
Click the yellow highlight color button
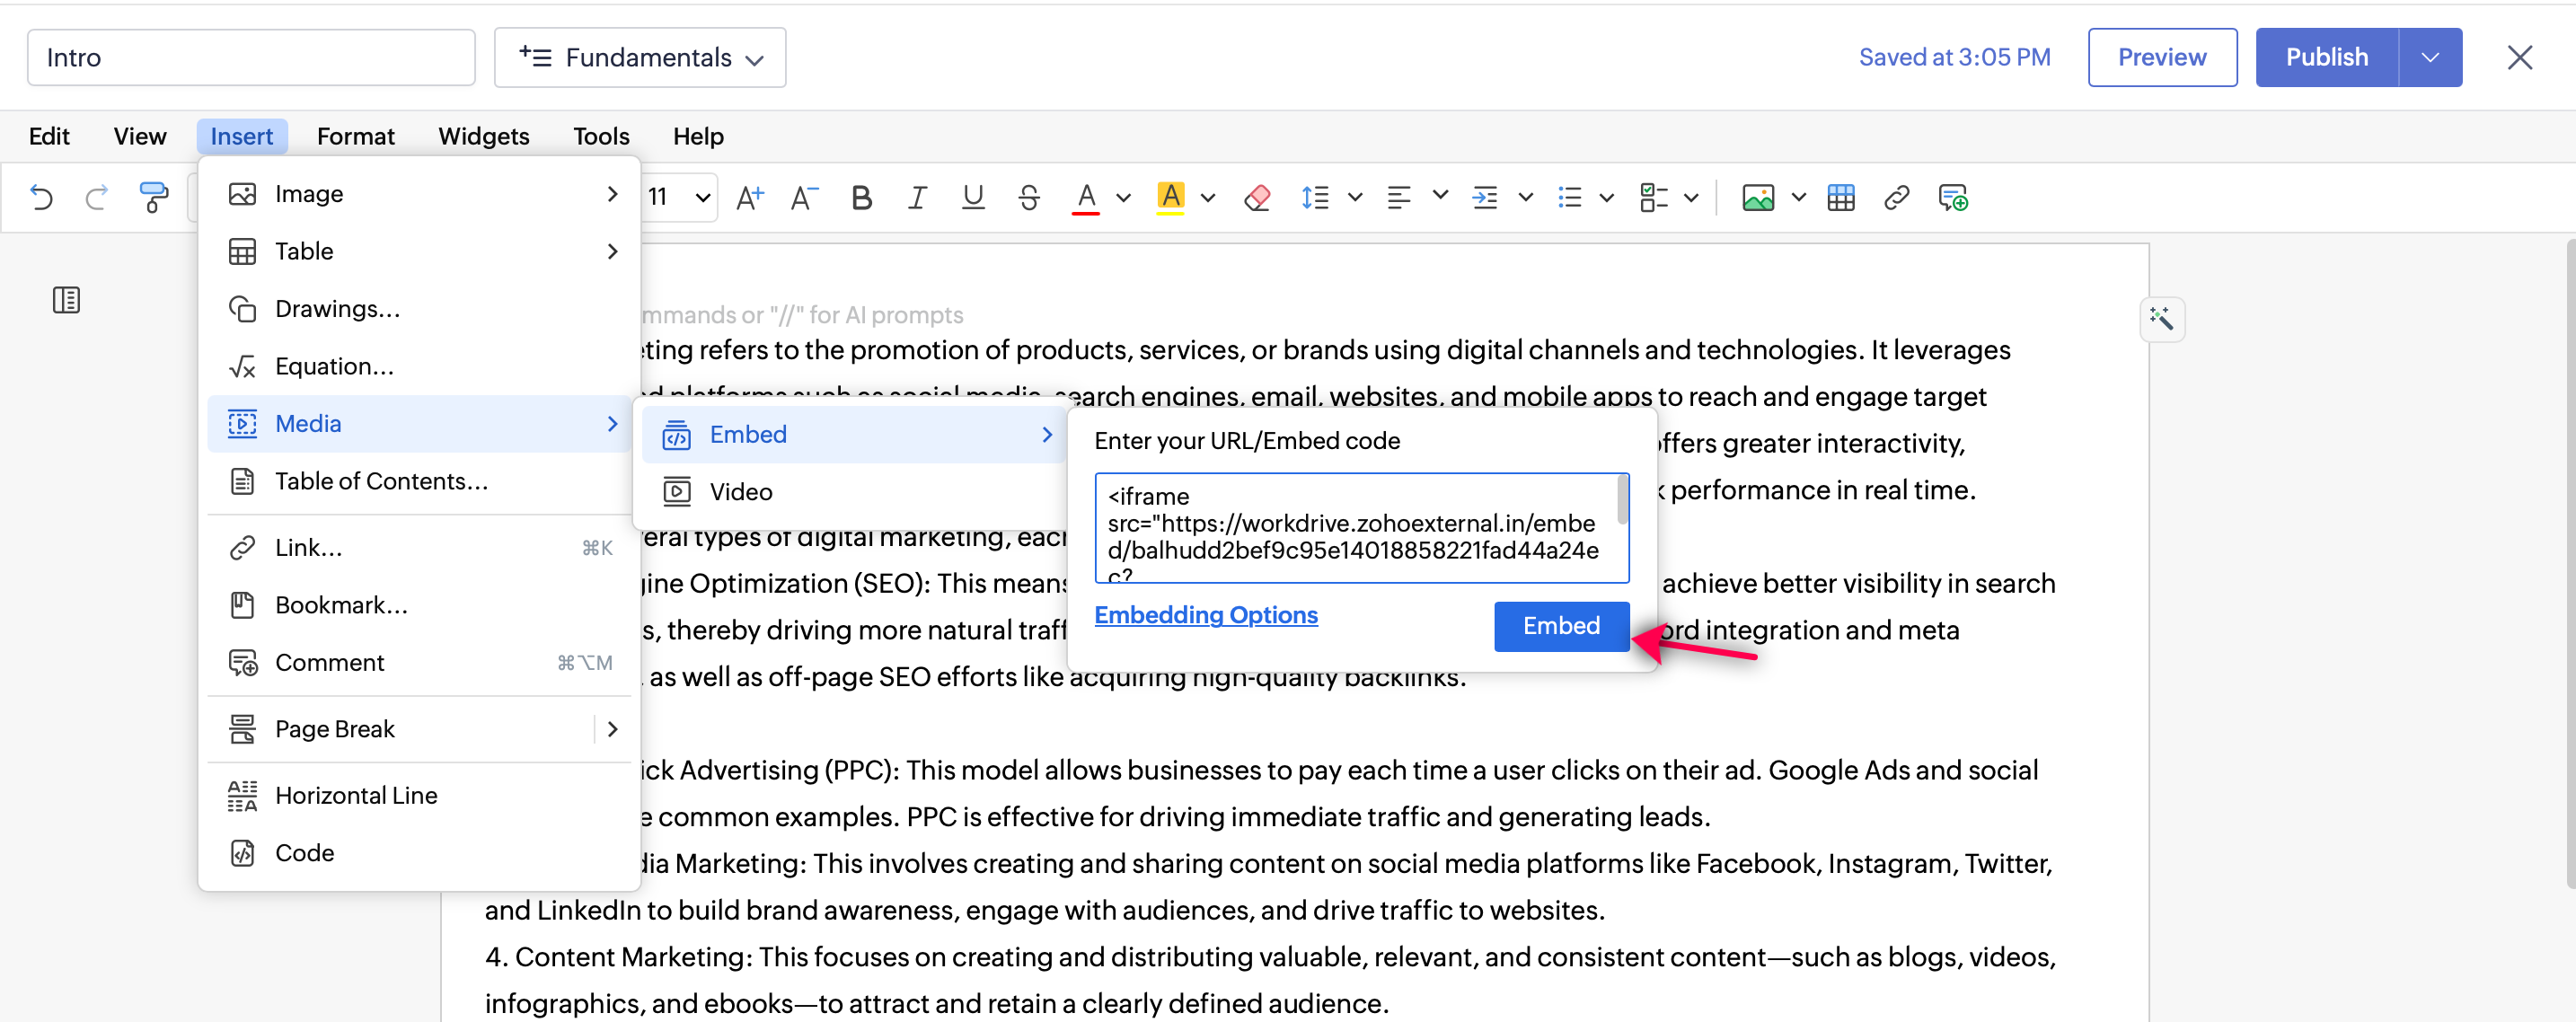click(1170, 198)
